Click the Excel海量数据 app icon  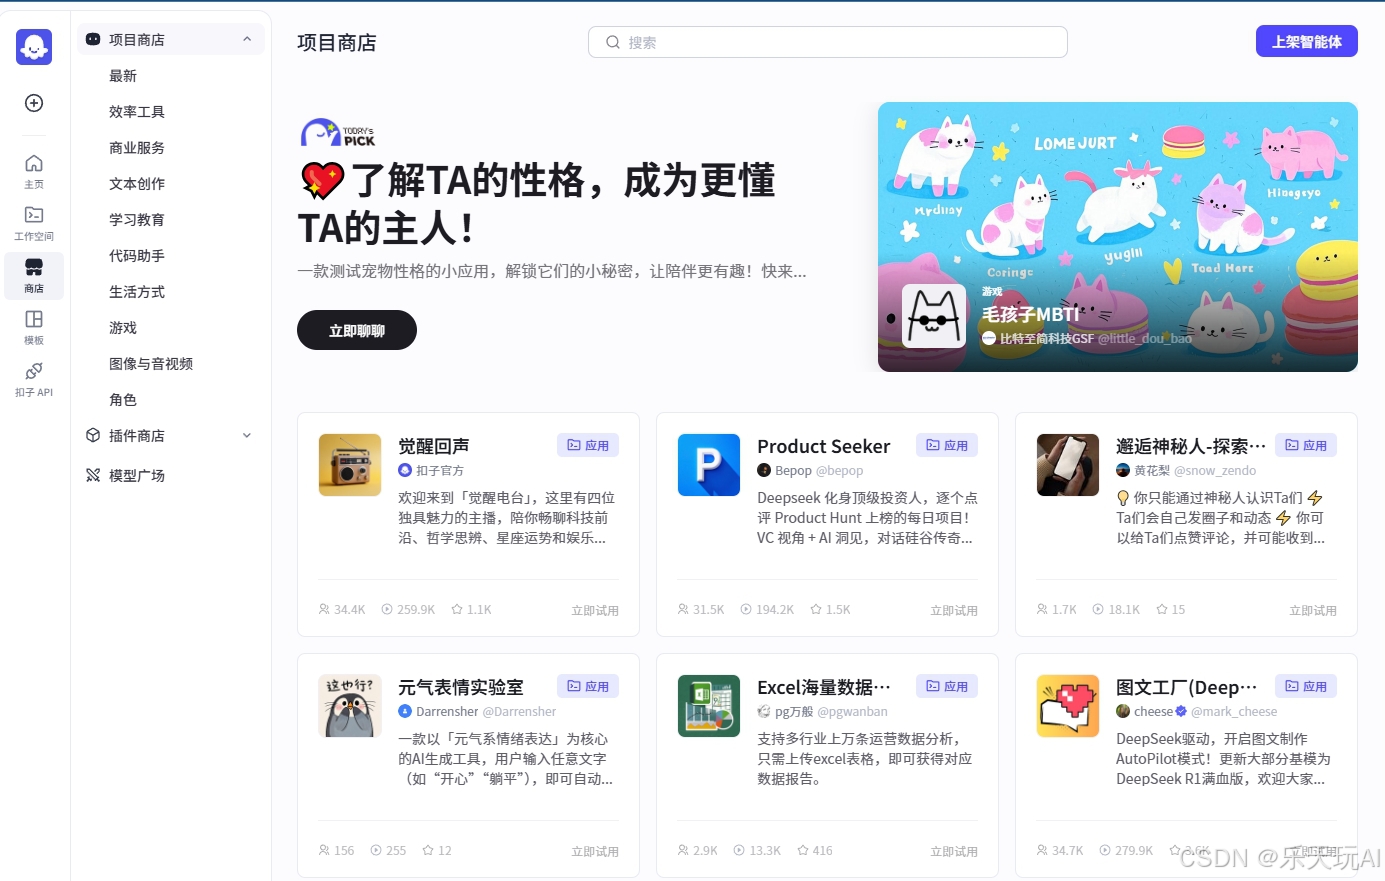click(709, 706)
